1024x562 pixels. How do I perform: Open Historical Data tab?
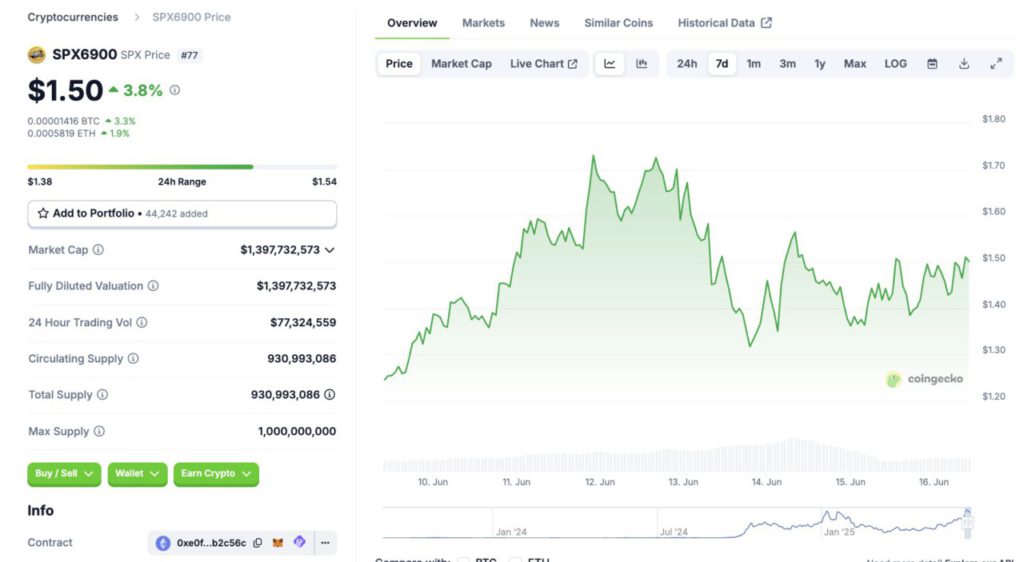(x=724, y=23)
